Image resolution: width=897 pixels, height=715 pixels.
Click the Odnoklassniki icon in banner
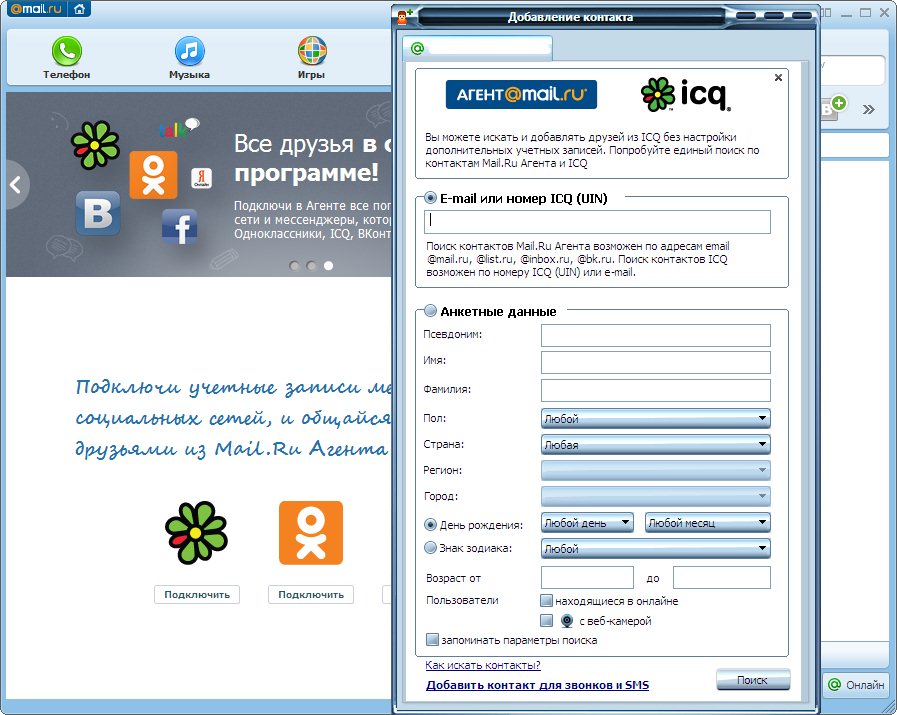coord(153,175)
